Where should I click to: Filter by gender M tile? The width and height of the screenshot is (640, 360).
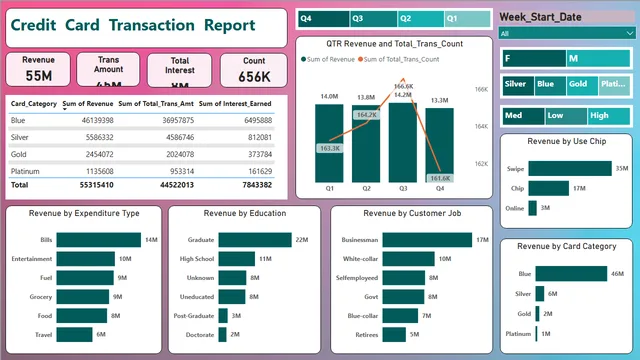pos(598,58)
